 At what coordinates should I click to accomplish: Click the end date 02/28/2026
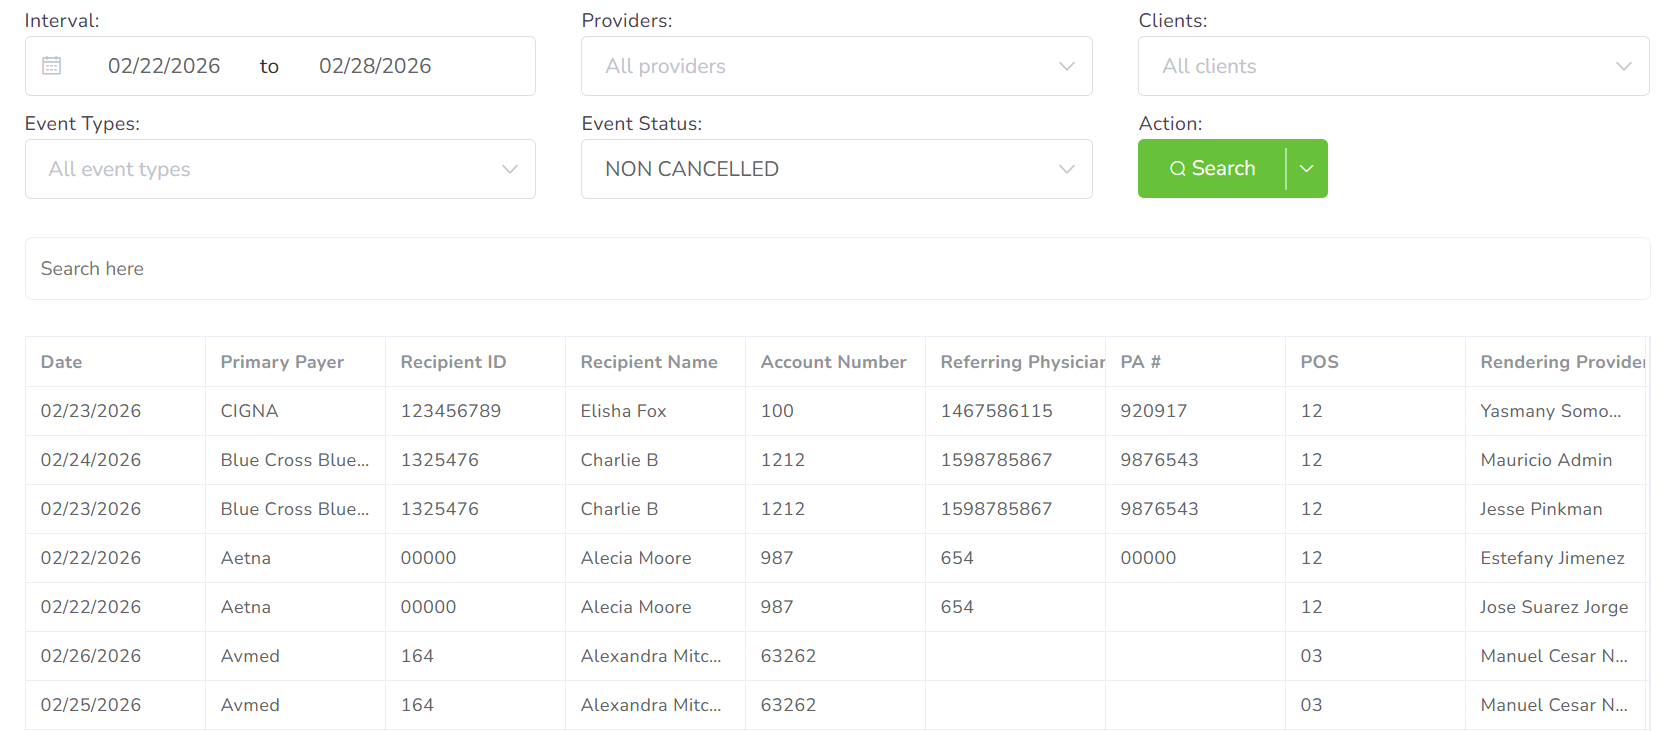pyautogui.click(x=375, y=66)
